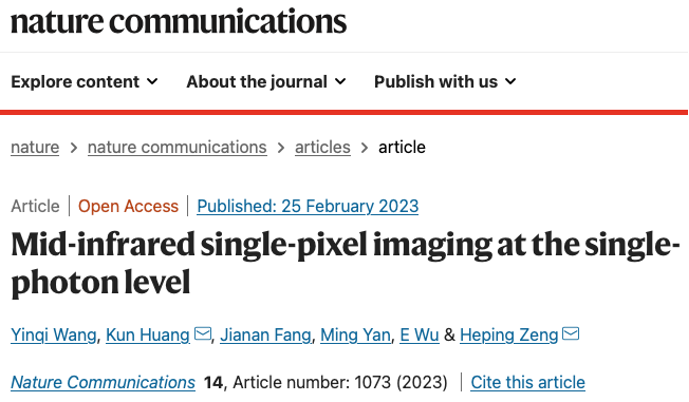Expand the Explore content menu
The width and height of the screenshot is (689, 402).
coord(84,82)
